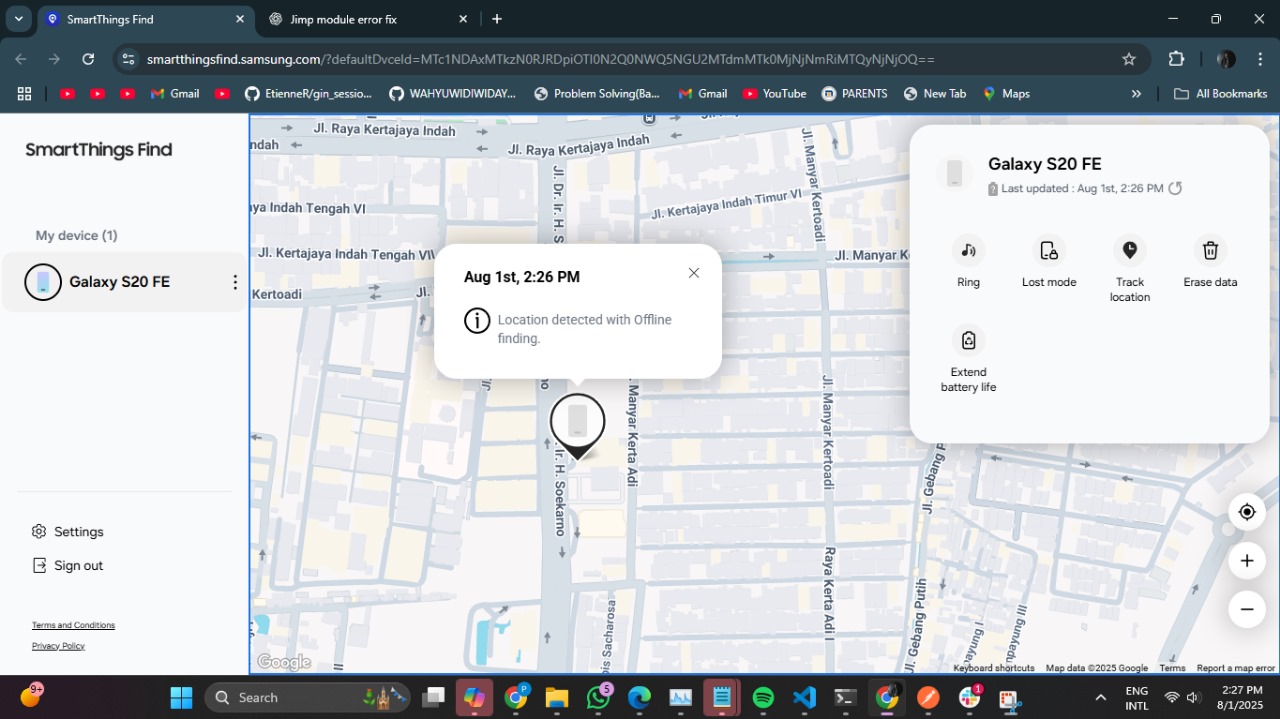Click the Ring device icon
Viewport: 1280px width, 719px height.
coord(968,251)
